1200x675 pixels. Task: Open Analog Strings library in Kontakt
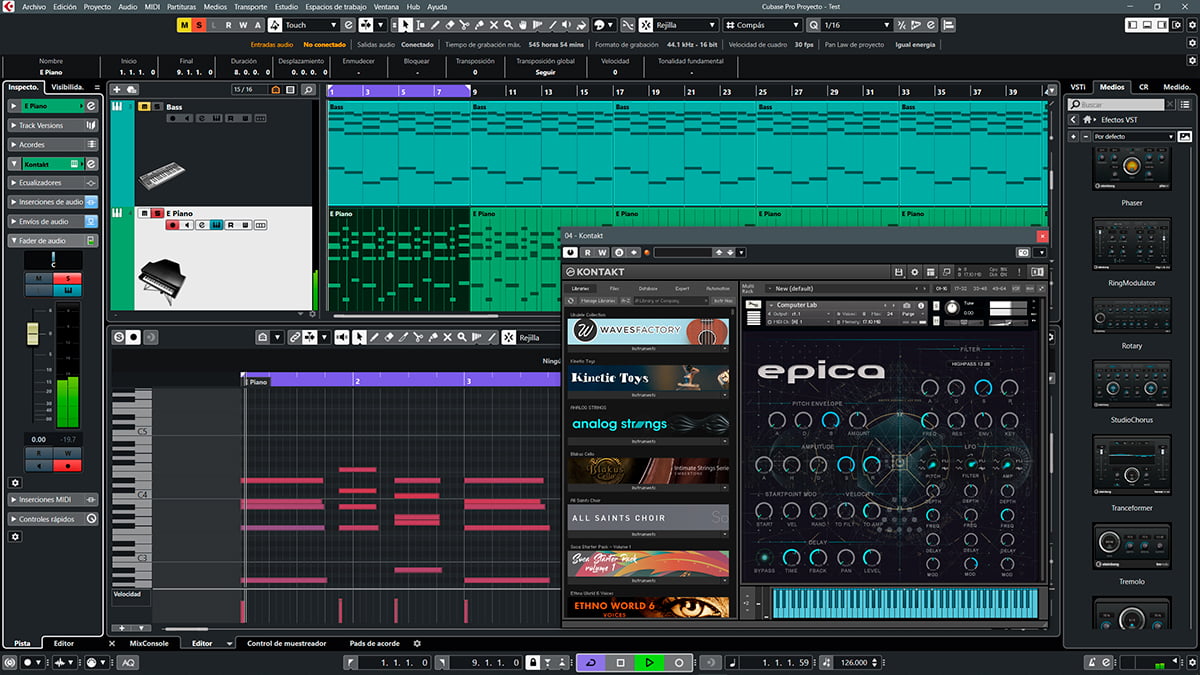tap(648, 424)
